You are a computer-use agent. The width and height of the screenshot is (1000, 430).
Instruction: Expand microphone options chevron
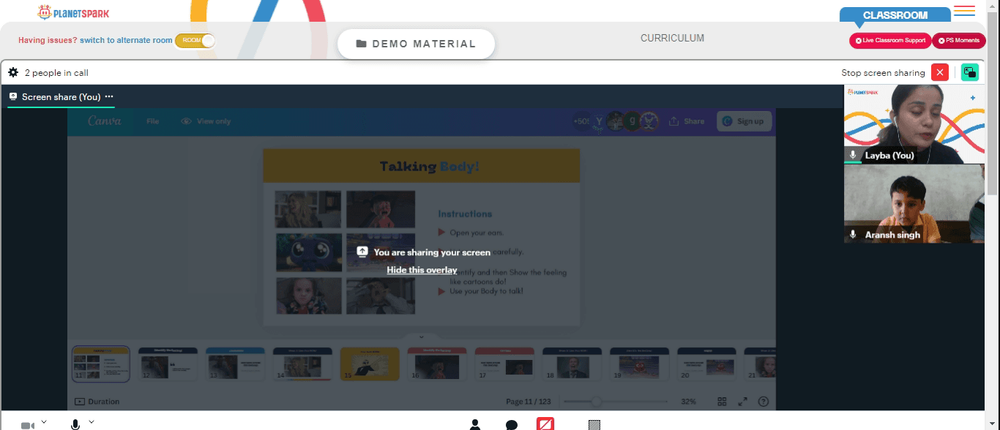(91, 422)
